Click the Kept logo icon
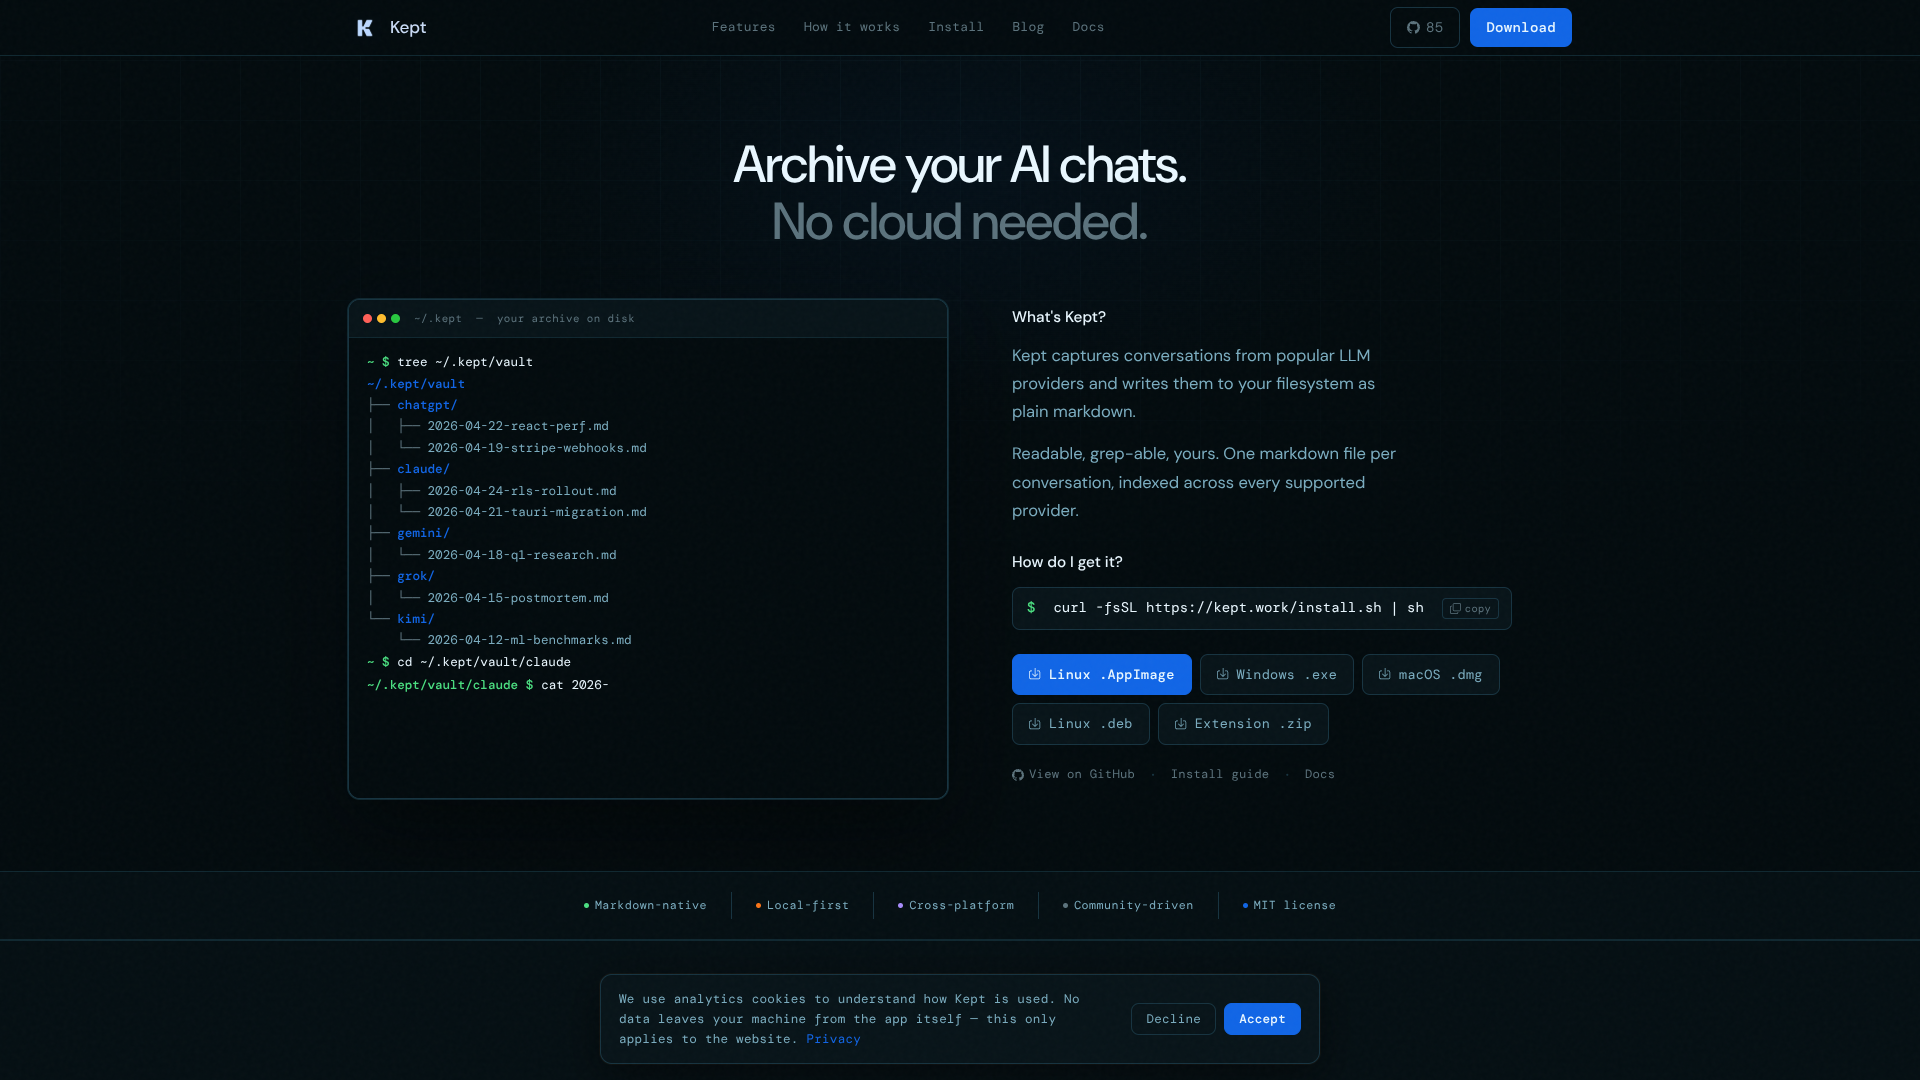 (365, 28)
